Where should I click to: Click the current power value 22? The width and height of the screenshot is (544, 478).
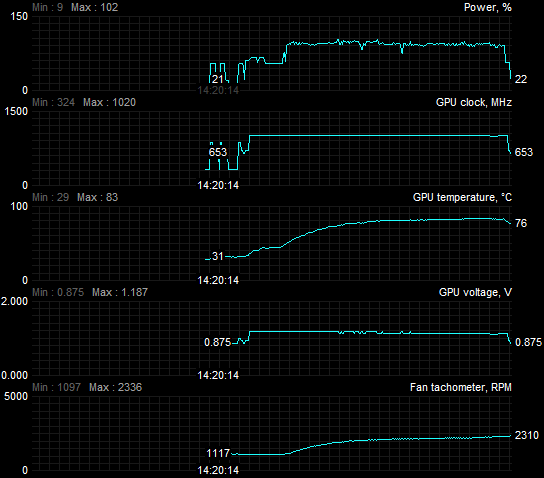[x=521, y=79]
